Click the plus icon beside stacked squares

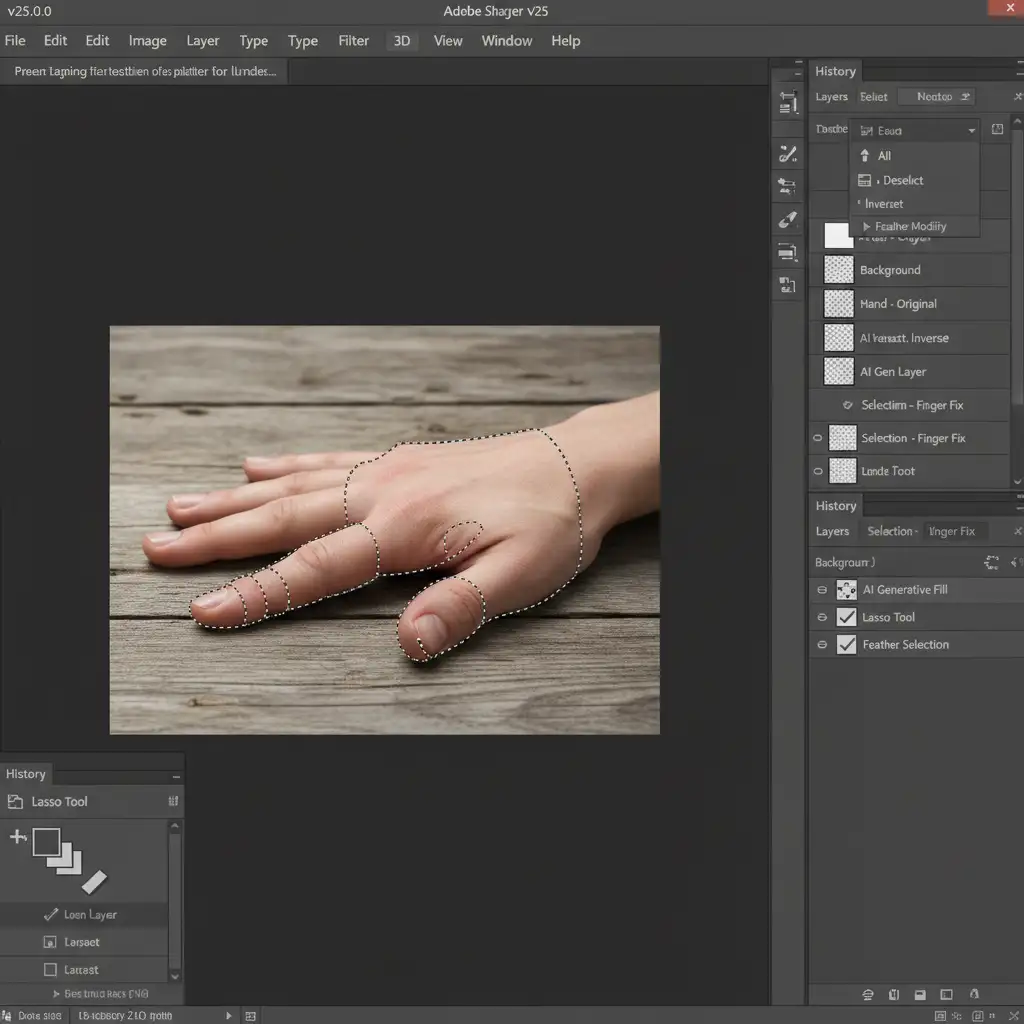tap(18, 837)
